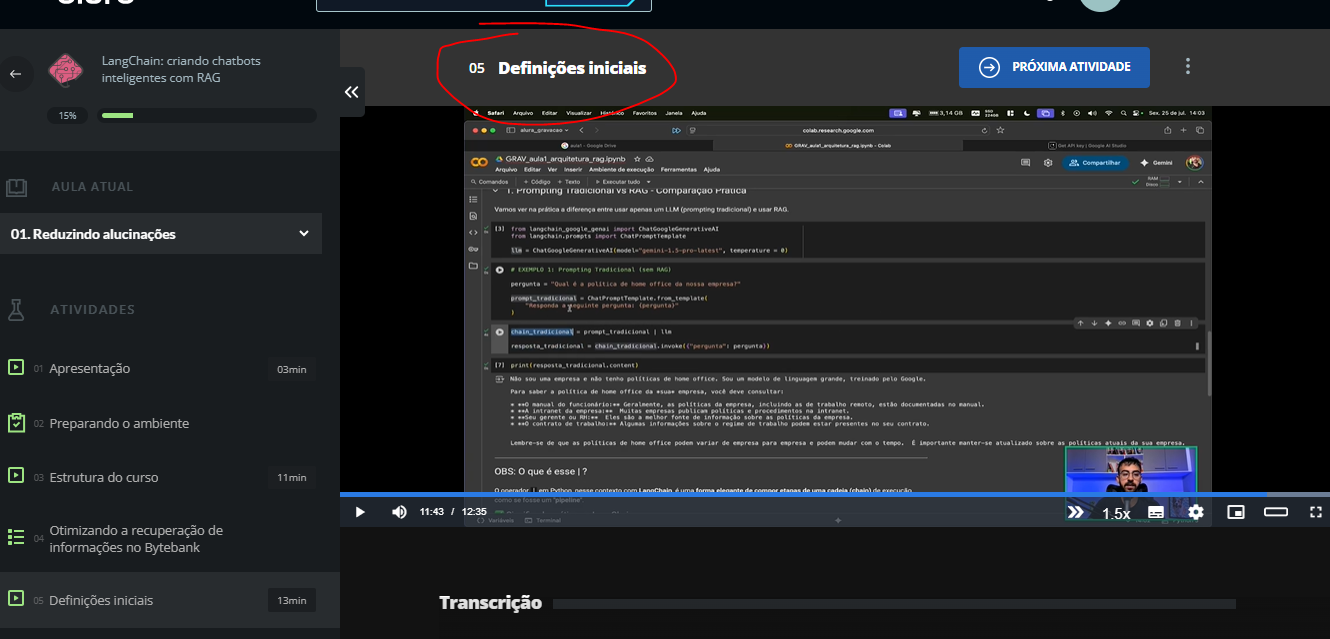Expand the 01. Reduzindo alucinações dropdown
The height and width of the screenshot is (639, 1330).
click(x=161, y=234)
